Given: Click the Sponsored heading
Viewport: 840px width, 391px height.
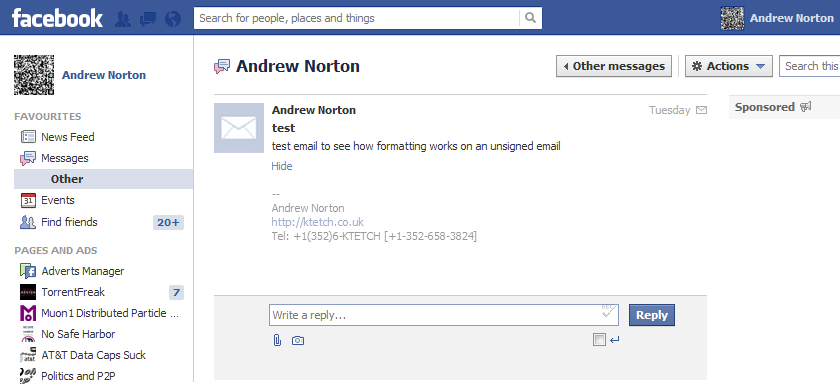Looking at the screenshot, I should click(x=764, y=107).
